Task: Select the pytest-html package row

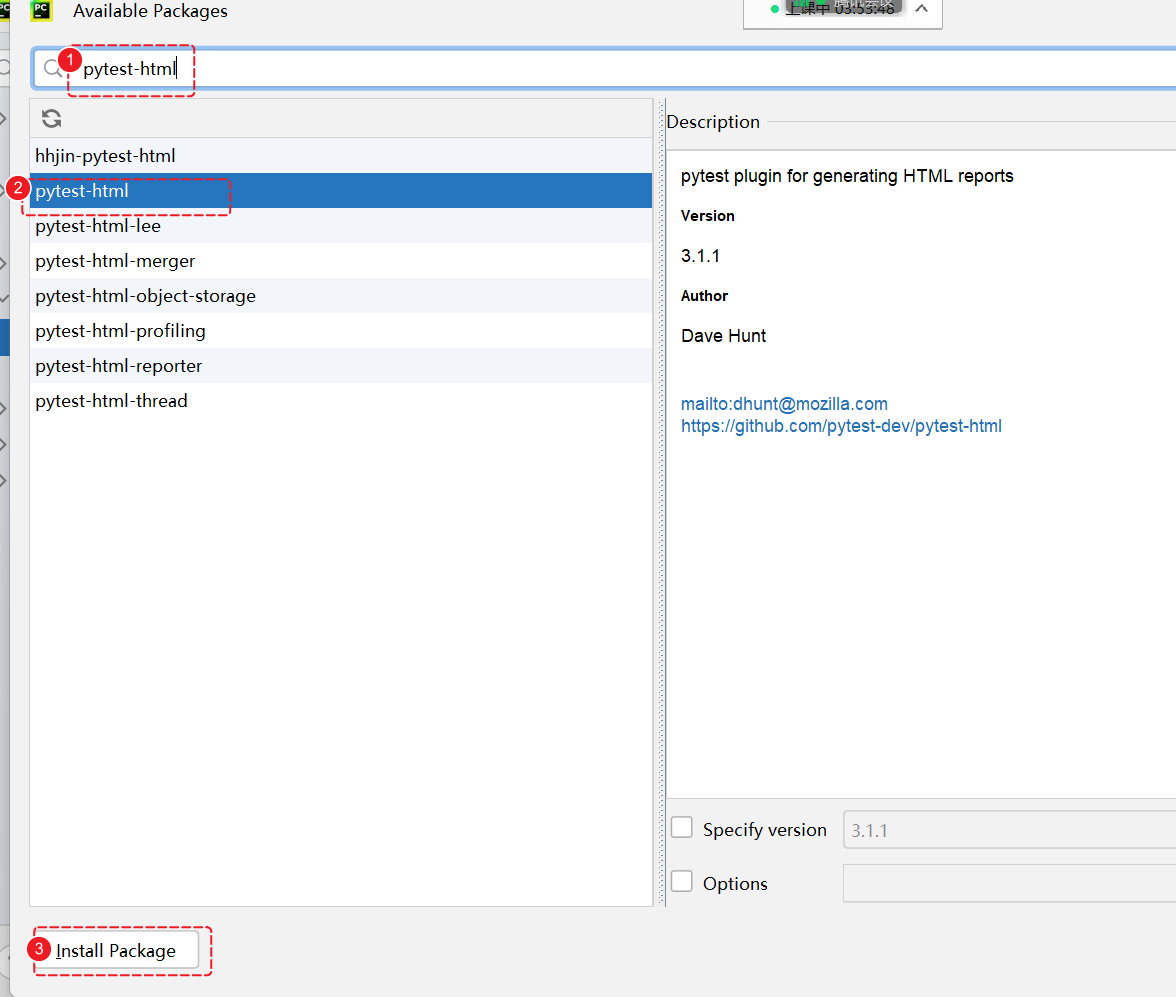Action: coord(341,191)
